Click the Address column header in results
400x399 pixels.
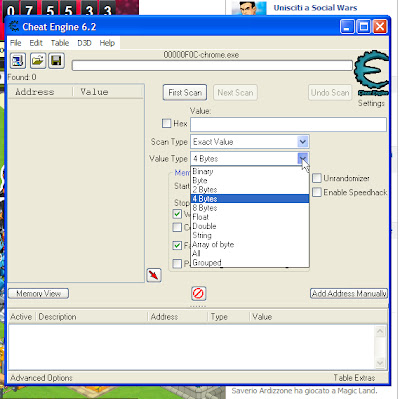click(40, 92)
